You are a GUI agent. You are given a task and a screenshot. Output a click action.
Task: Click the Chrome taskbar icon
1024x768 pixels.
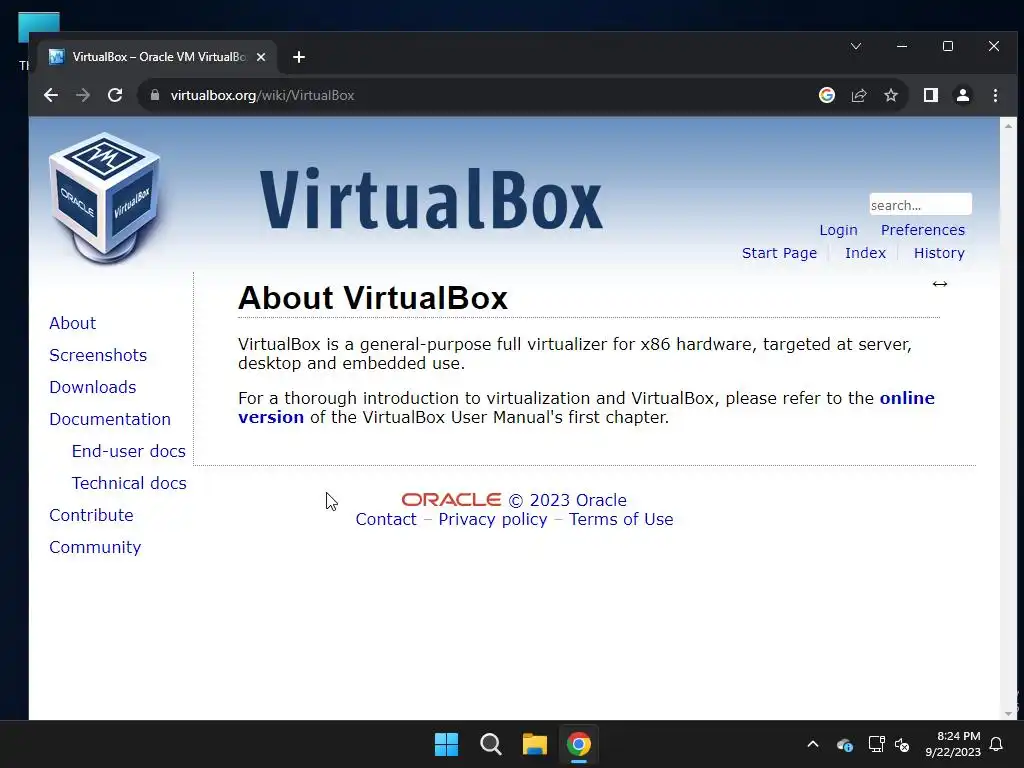coord(579,744)
